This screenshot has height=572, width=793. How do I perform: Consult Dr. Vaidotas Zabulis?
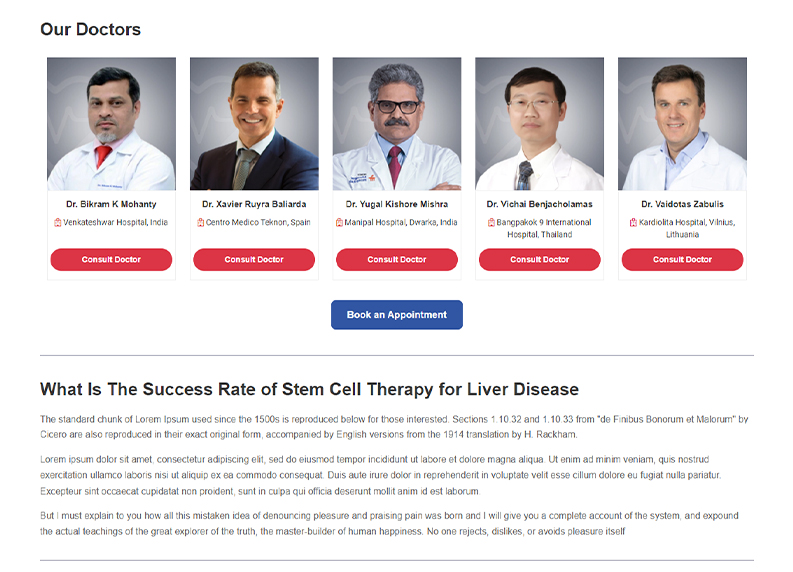[682, 260]
